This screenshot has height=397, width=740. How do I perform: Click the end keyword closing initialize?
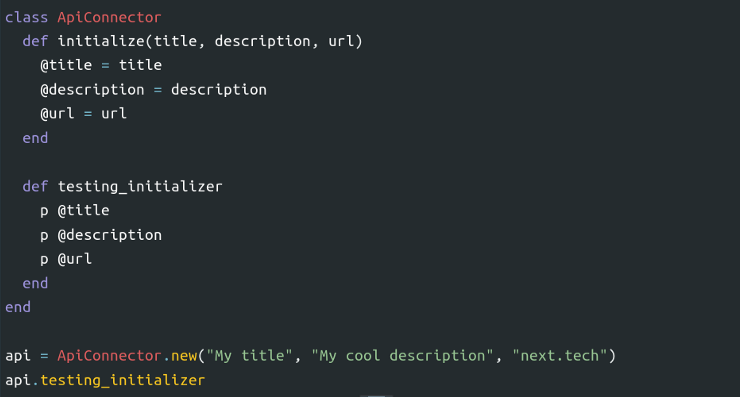[x=35, y=138]
